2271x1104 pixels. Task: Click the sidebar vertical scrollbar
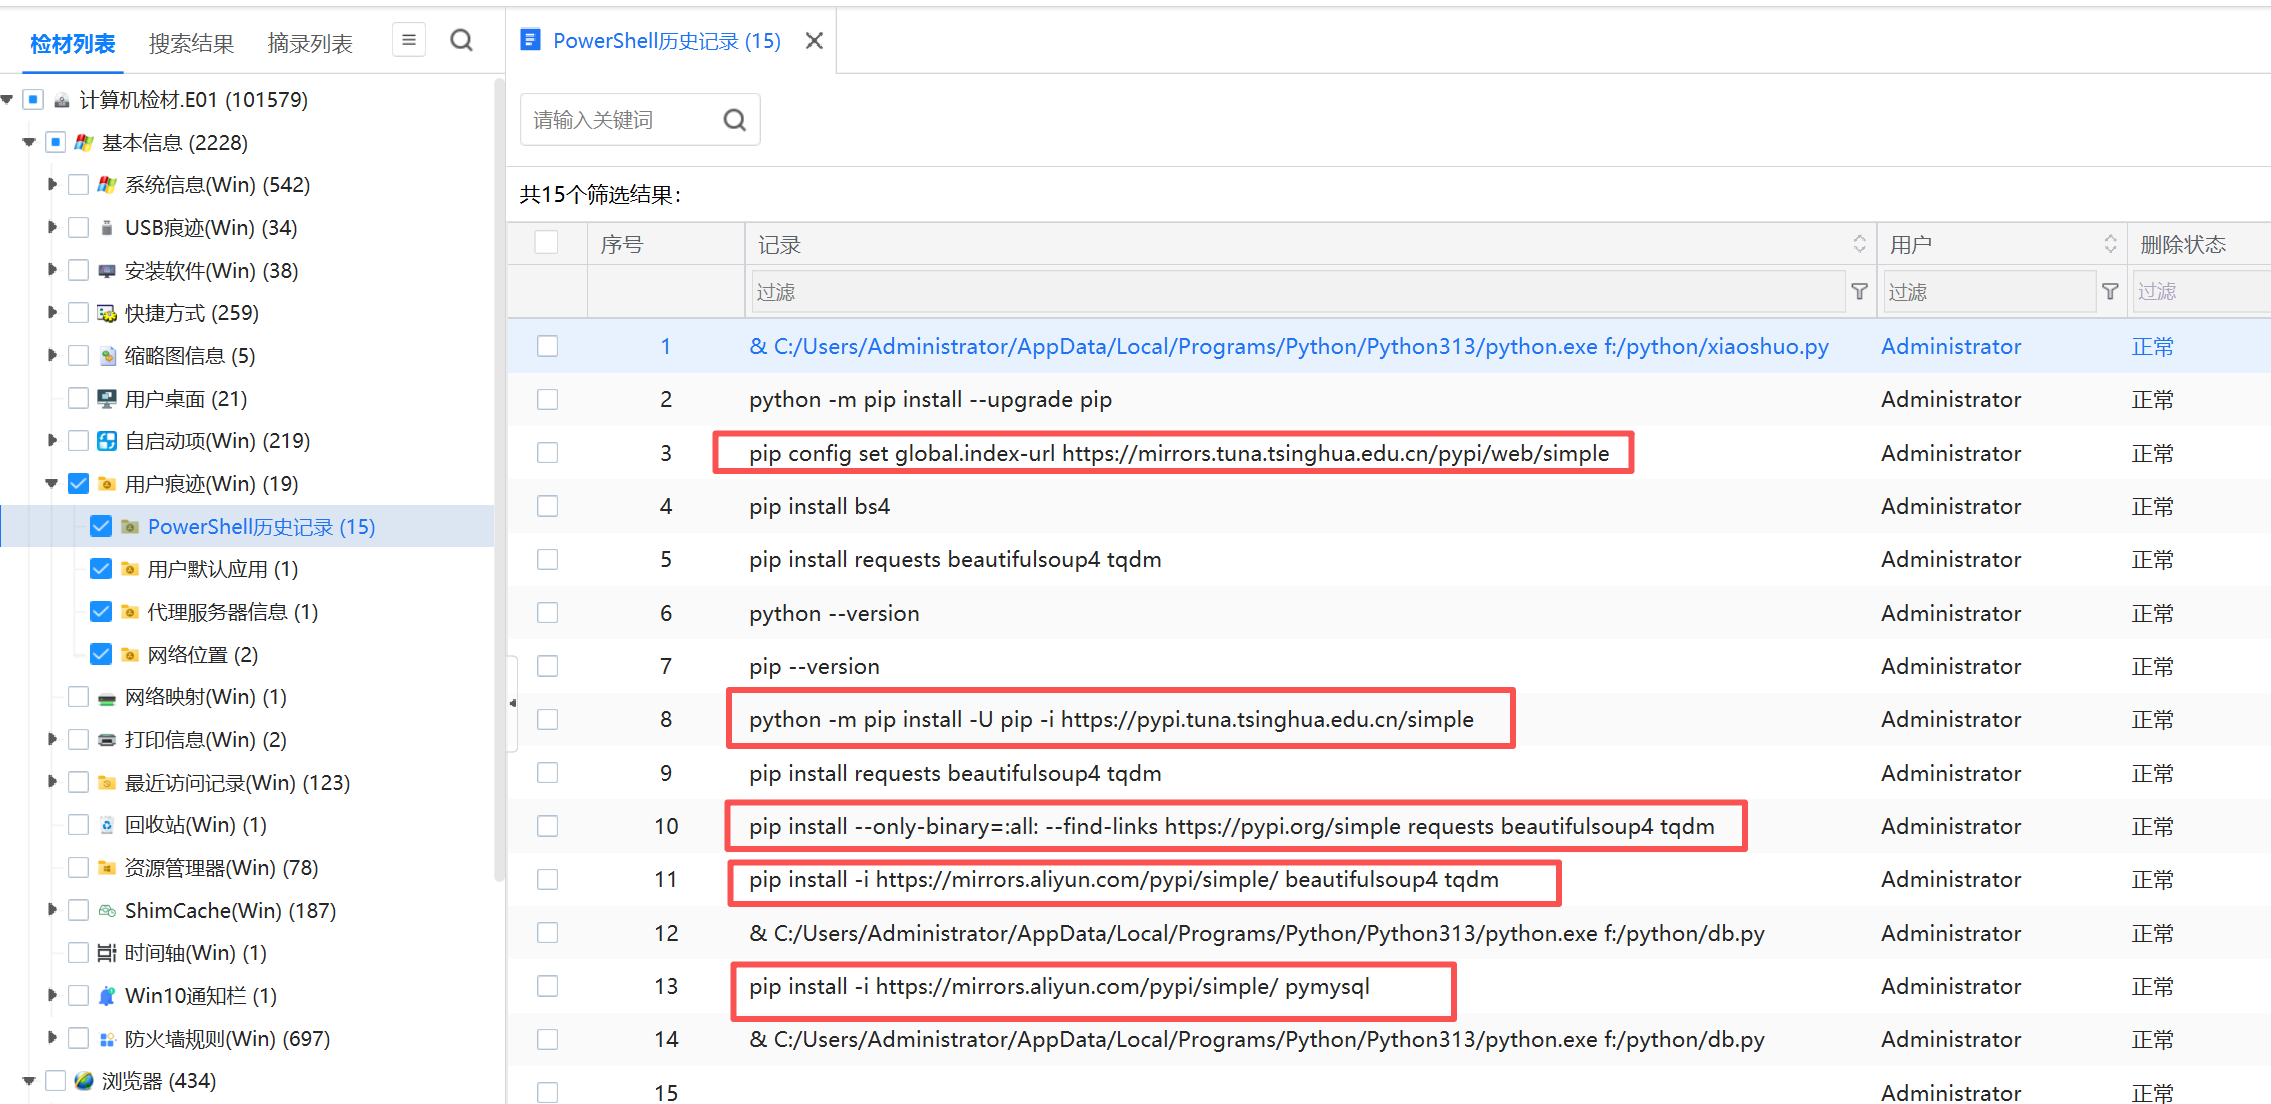coord(498,480)
